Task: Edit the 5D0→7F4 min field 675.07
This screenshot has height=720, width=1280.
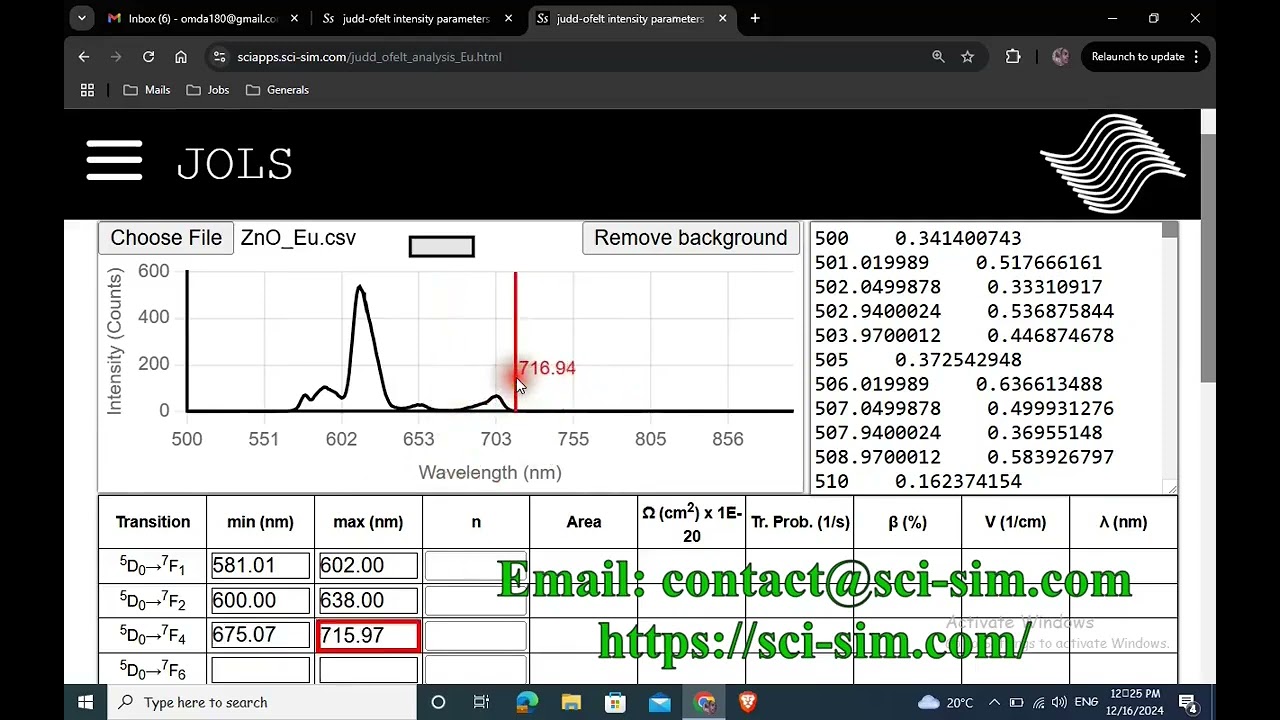Action: click(260, 636)
